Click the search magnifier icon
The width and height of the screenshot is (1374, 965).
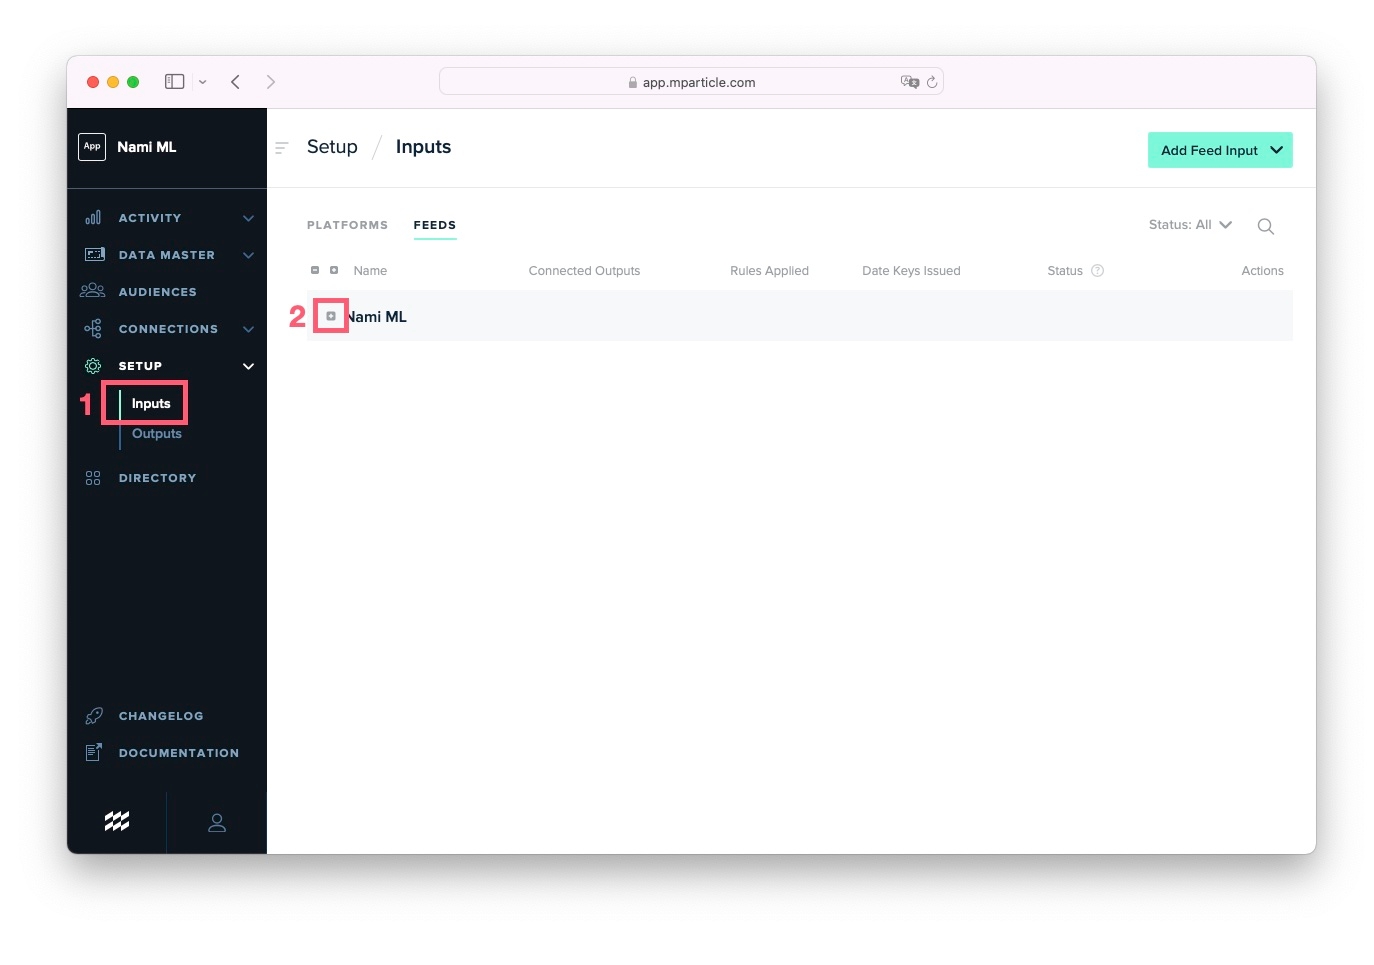coord(1266,226)
